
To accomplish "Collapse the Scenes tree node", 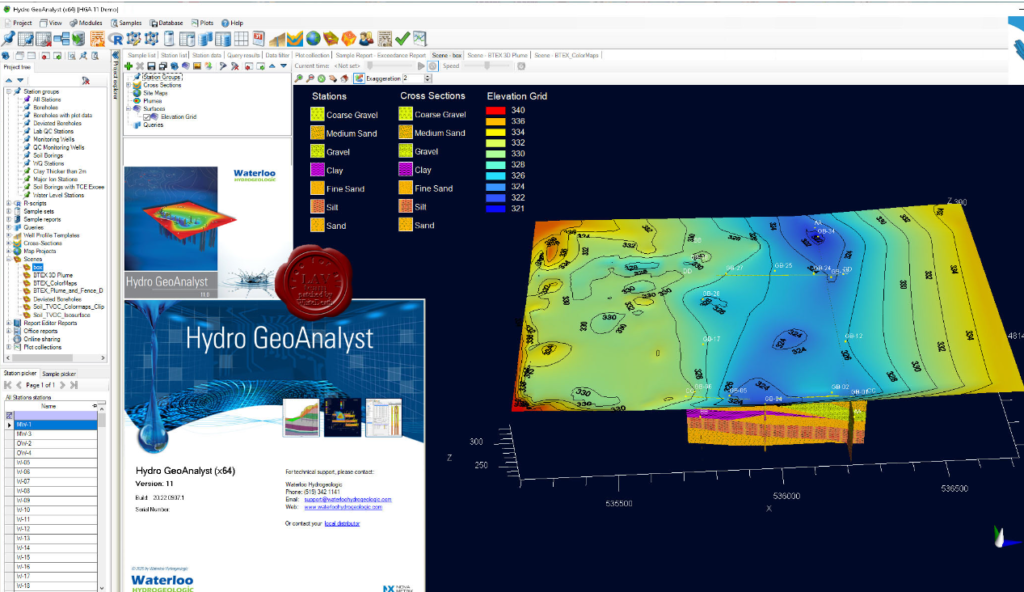I will point(9,259).
